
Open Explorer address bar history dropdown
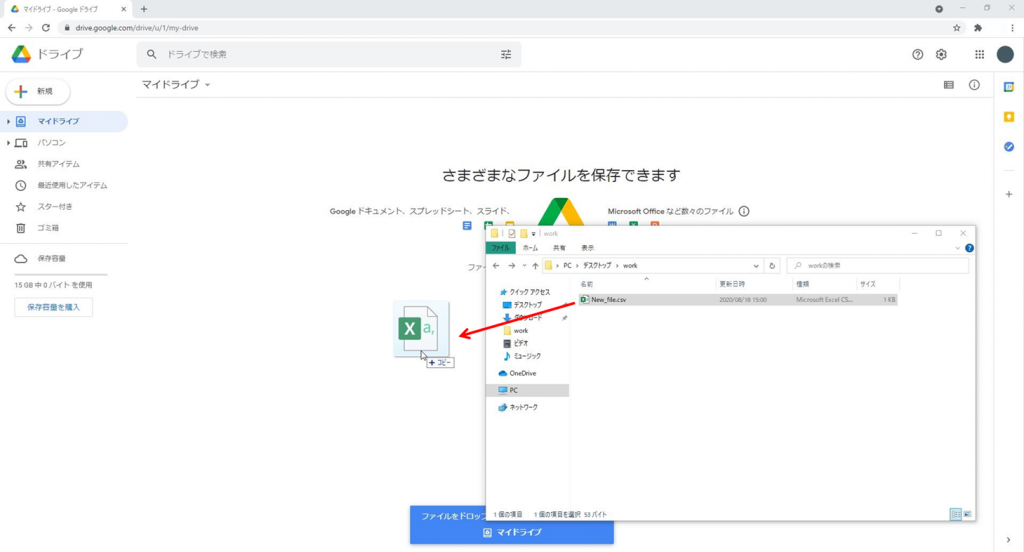coord(756,266)
